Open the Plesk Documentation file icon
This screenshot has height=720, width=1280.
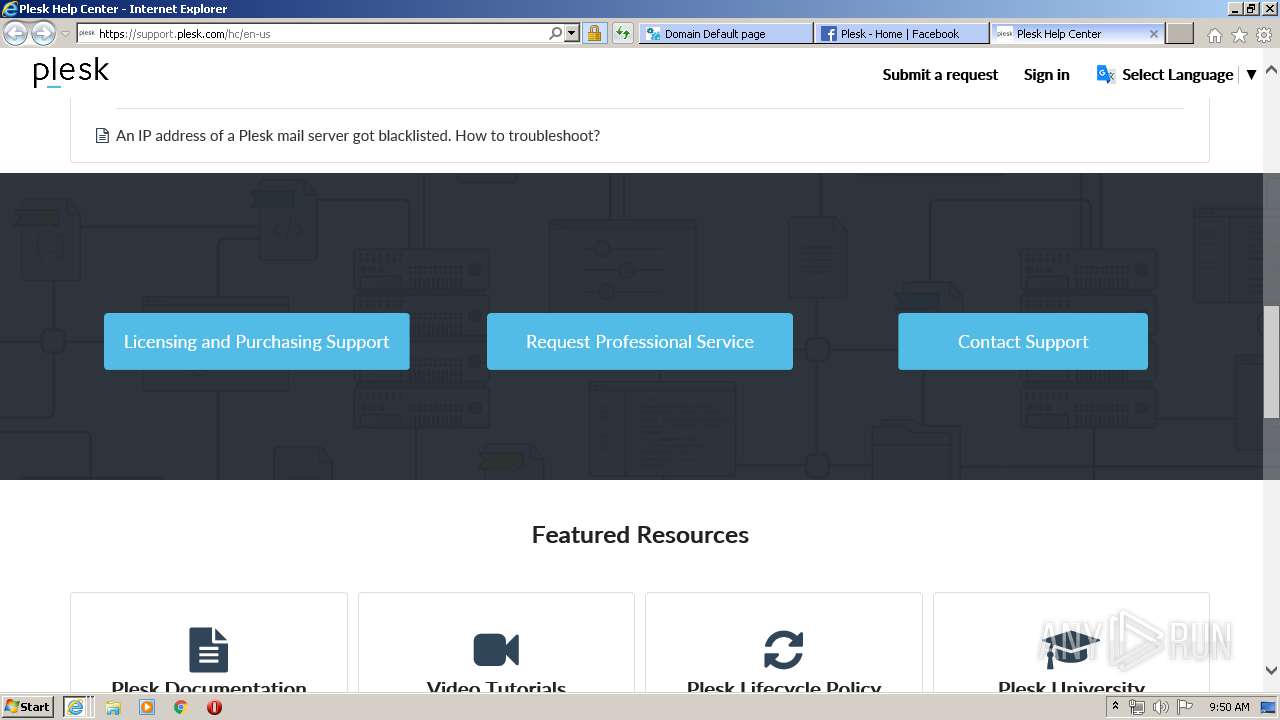pos(209,650)
